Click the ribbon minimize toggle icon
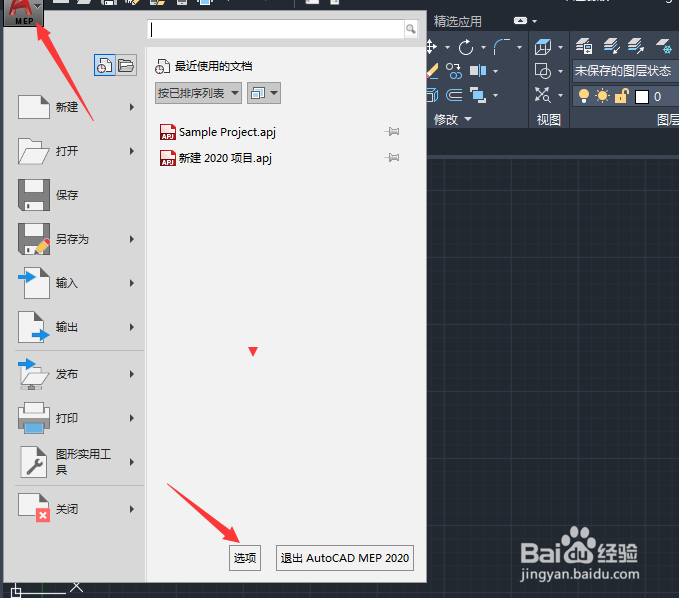Viewport: 679px width, 598px height. [520, 20]
